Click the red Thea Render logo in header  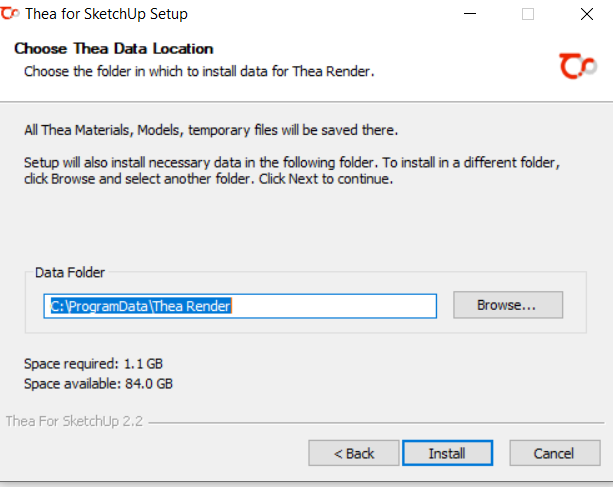point(577,66)
